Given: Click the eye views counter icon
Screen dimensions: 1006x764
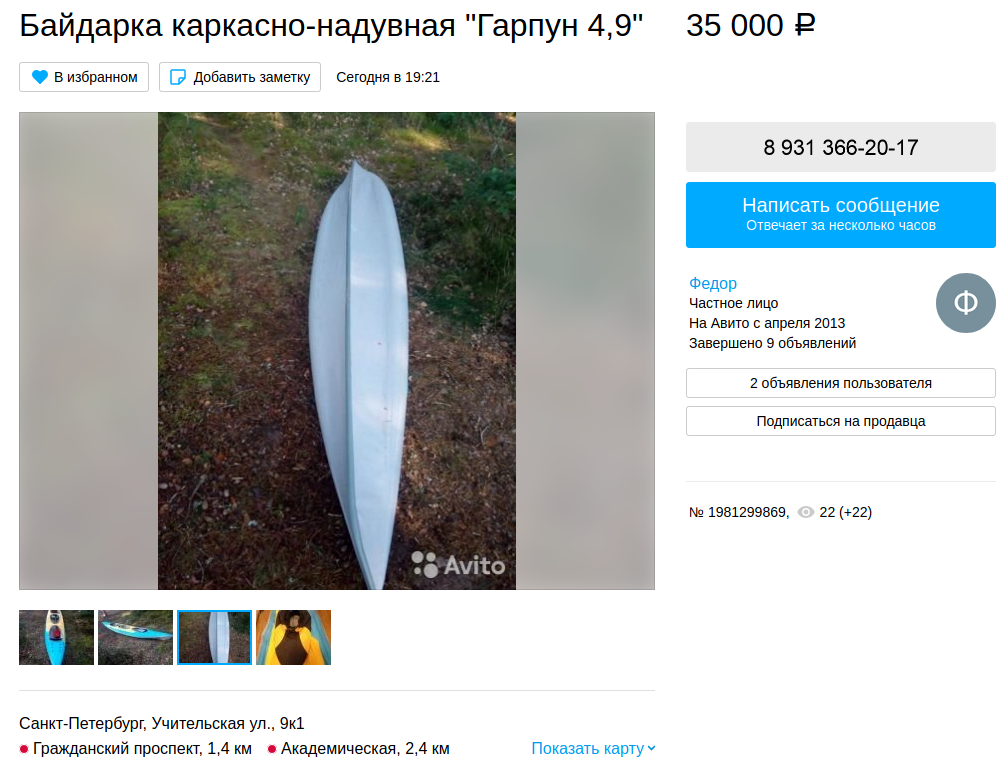Looking at the screenshot, I should [805, 512].
